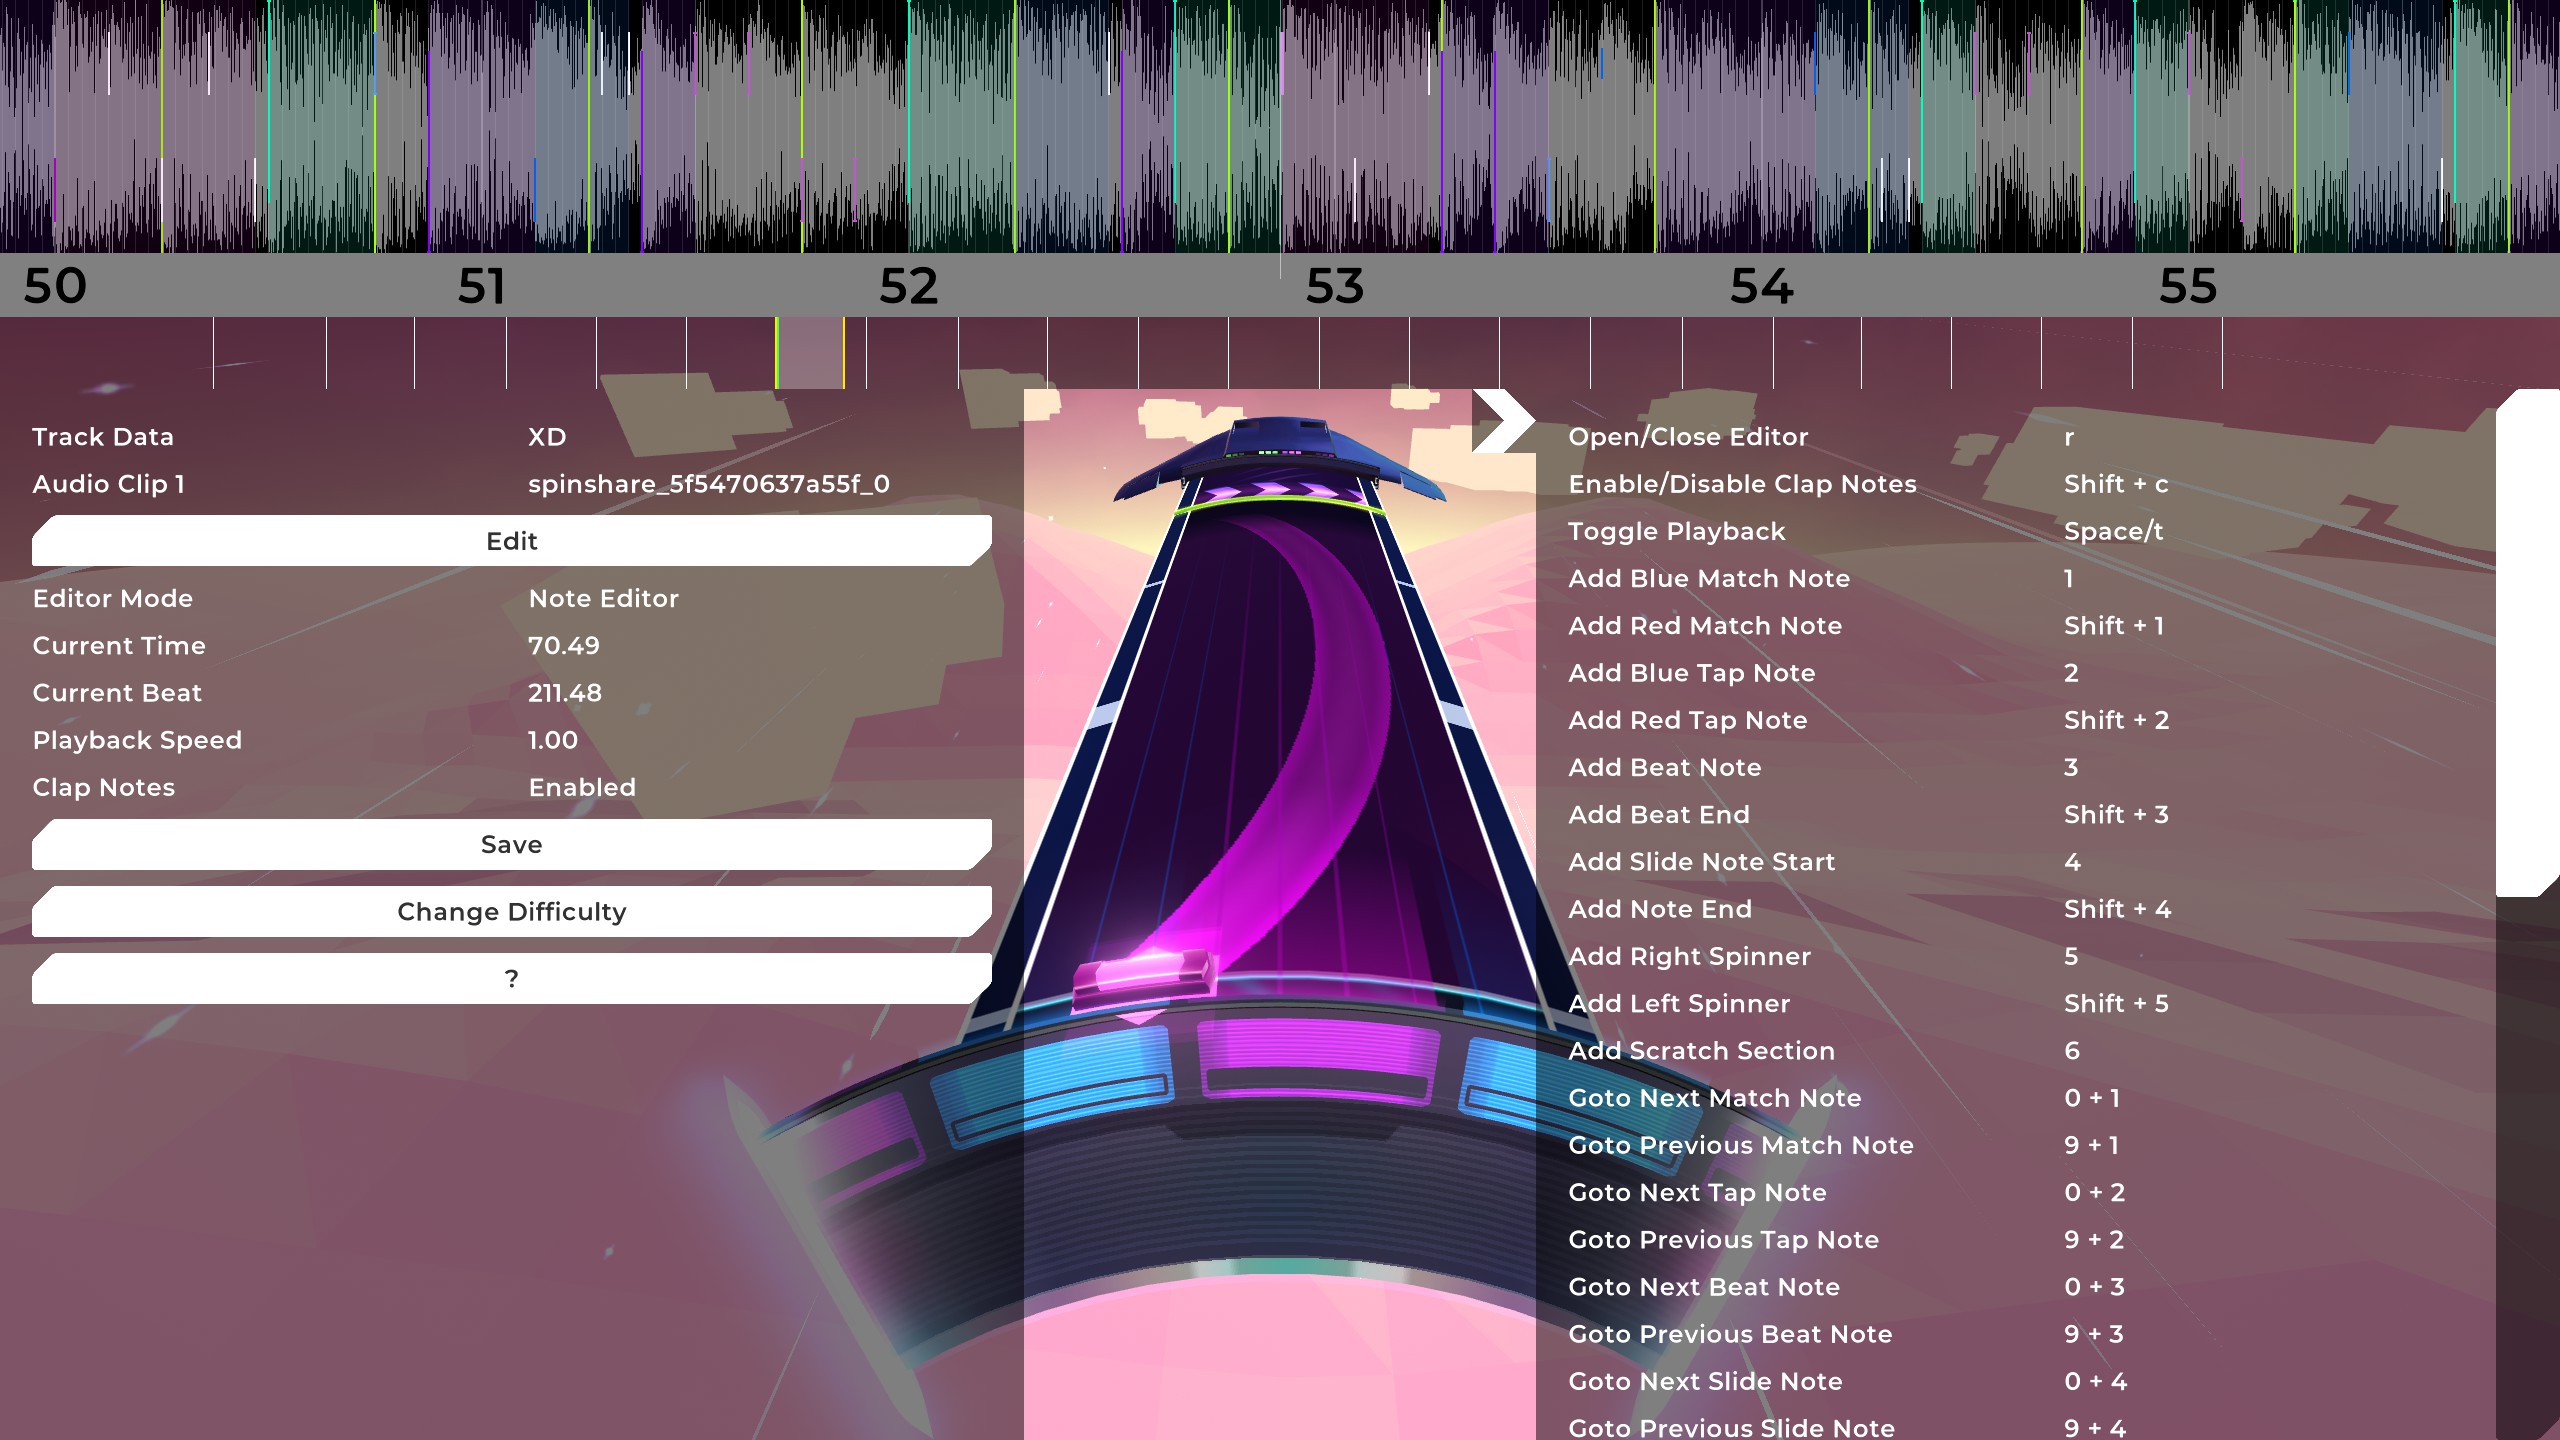
Task: Click Toggle Playback shortcut entry
Action: [1676, 532]
